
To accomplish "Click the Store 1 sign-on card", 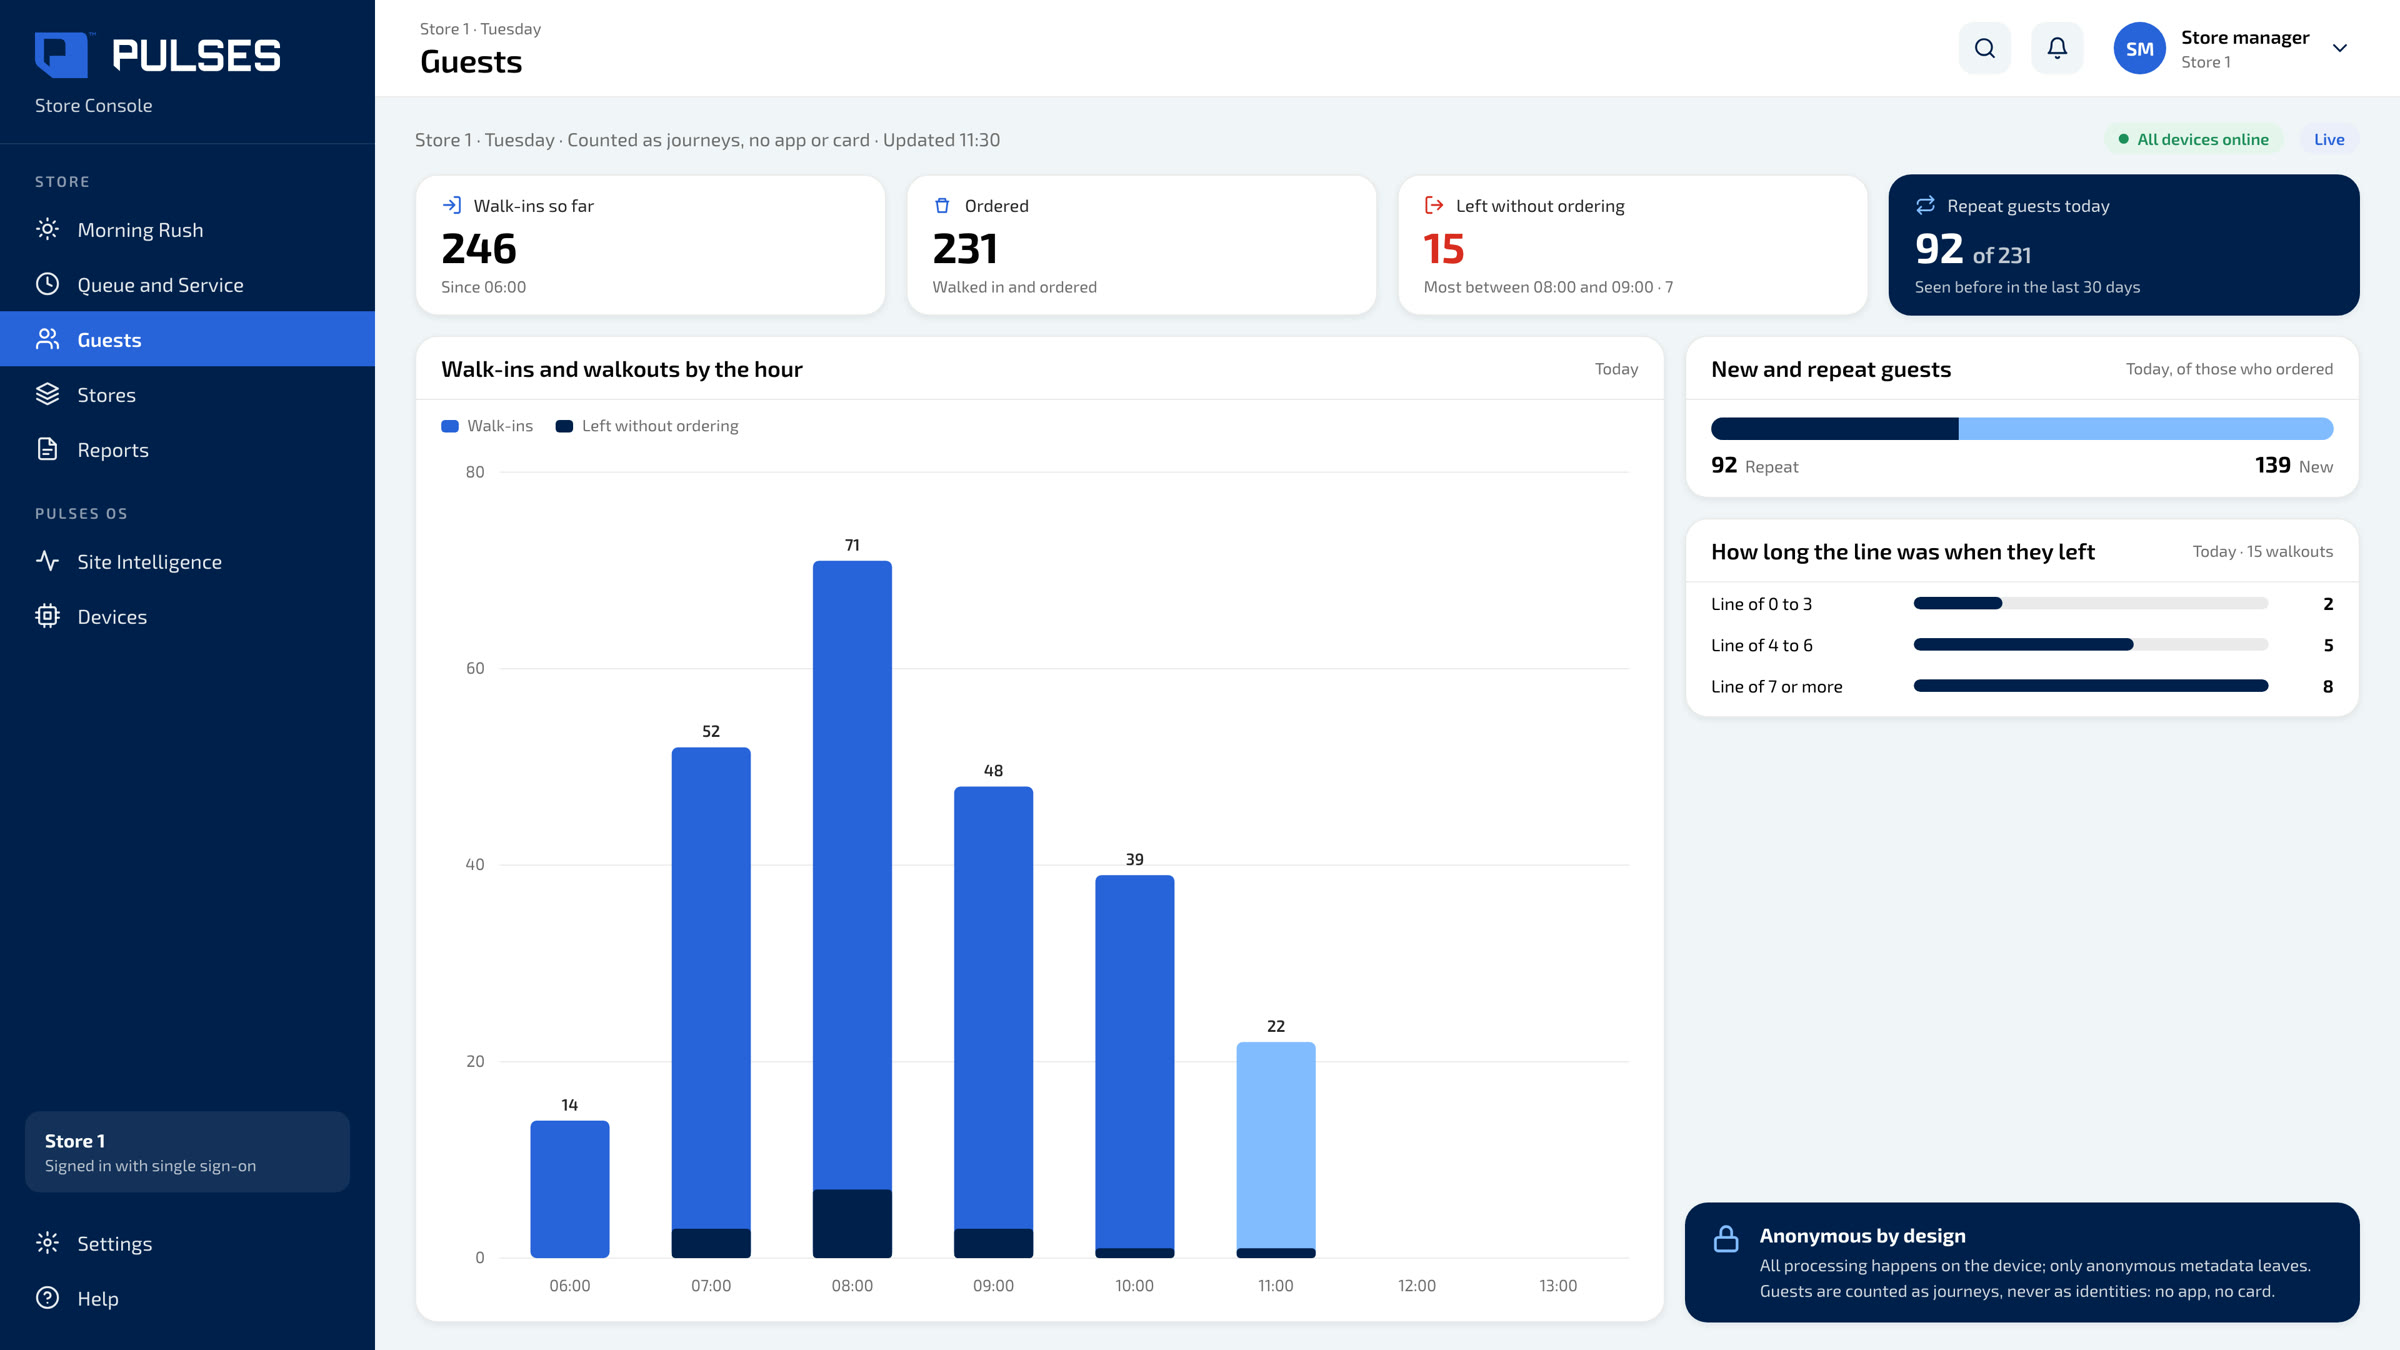I will pos(187,1152).
